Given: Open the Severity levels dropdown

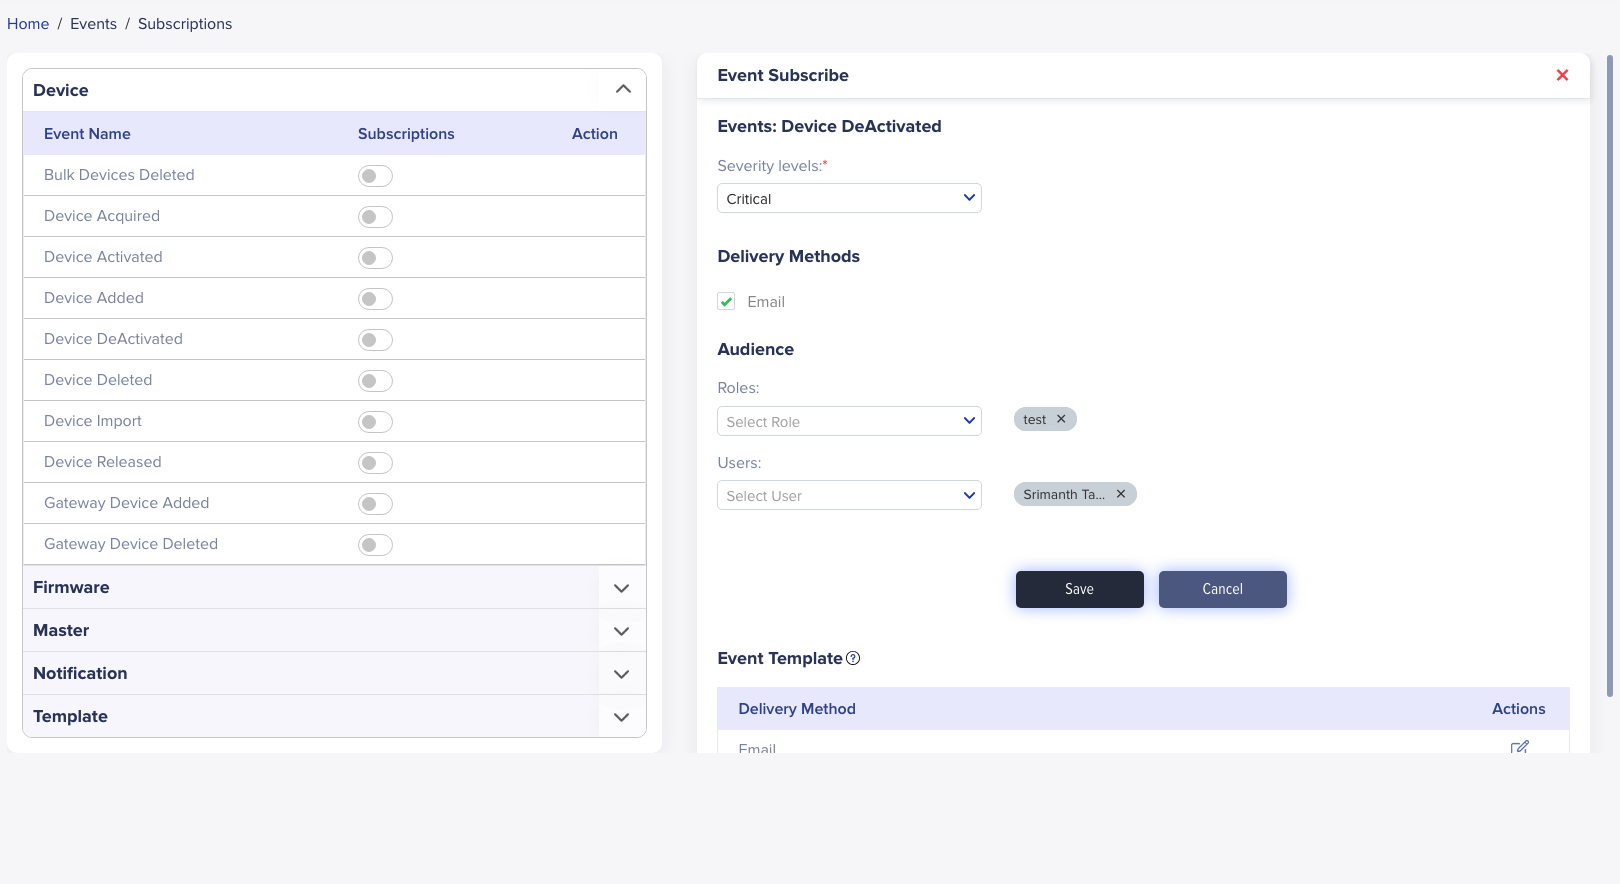Looking at the screenshot, I should point(849,198).
